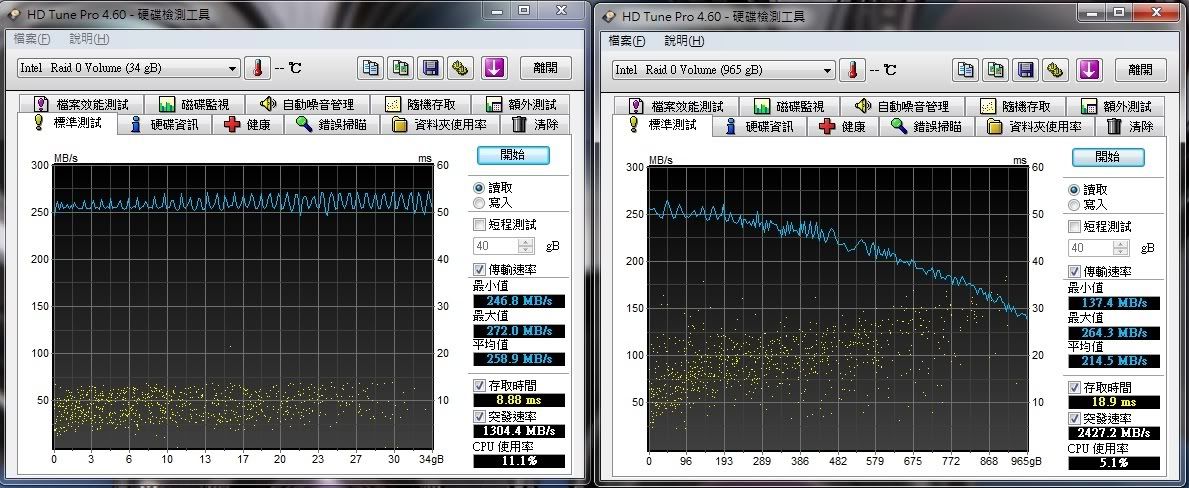1189x488 pixels.
Task: Open 34 gB volume drive dropdown
Action: 128,68
